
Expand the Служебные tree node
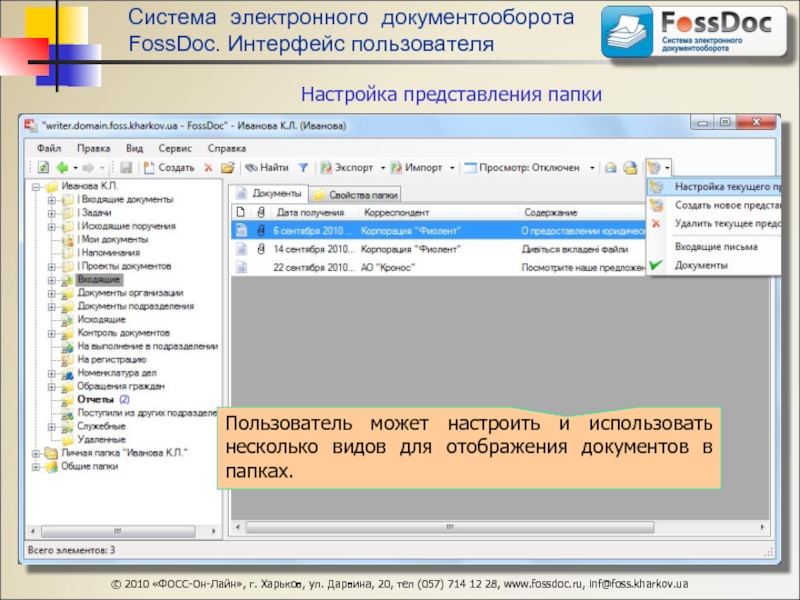pos(52,427)
